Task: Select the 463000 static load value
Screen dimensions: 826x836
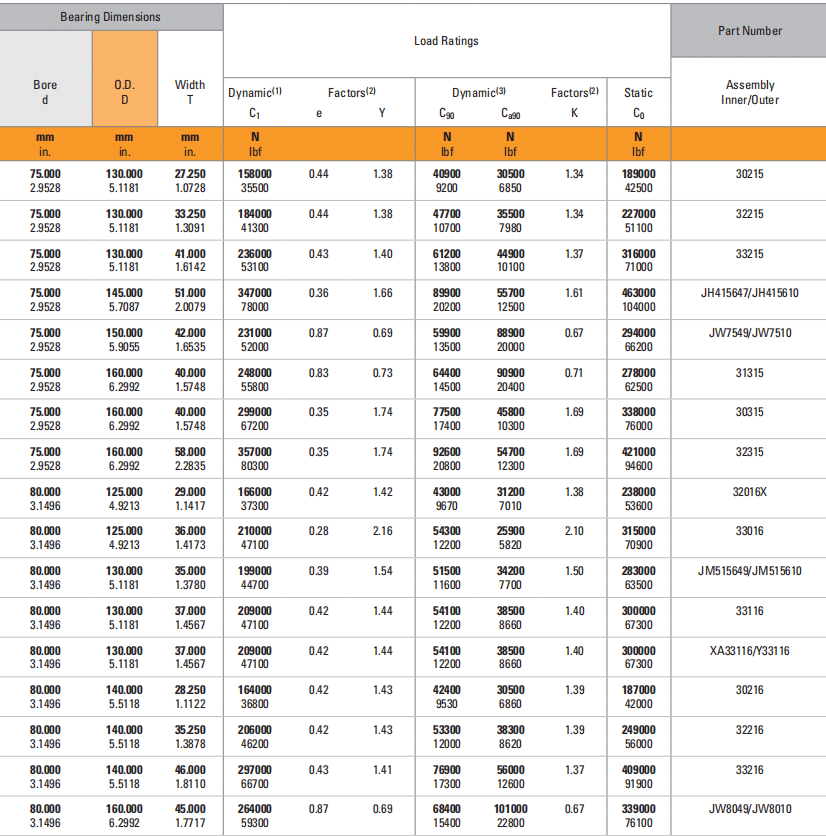Action: [638, 293]
